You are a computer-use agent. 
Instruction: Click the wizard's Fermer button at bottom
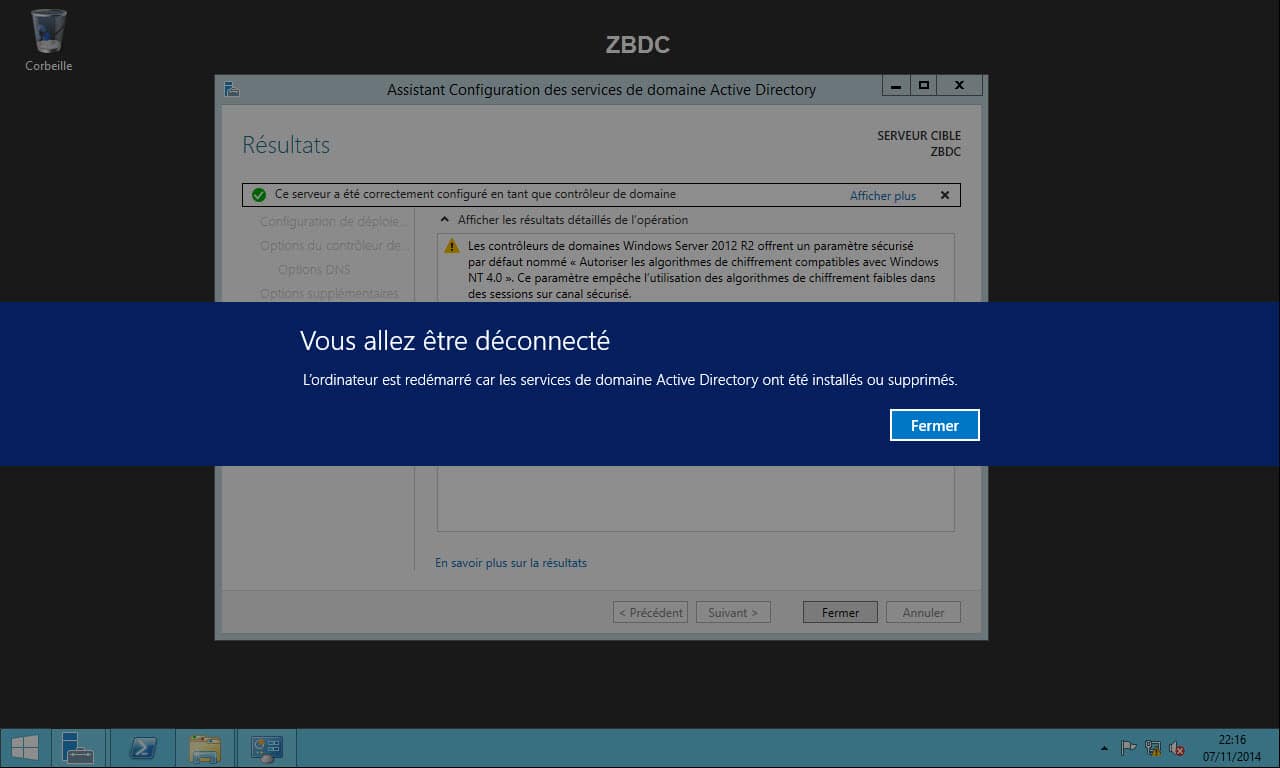[840, 612]
